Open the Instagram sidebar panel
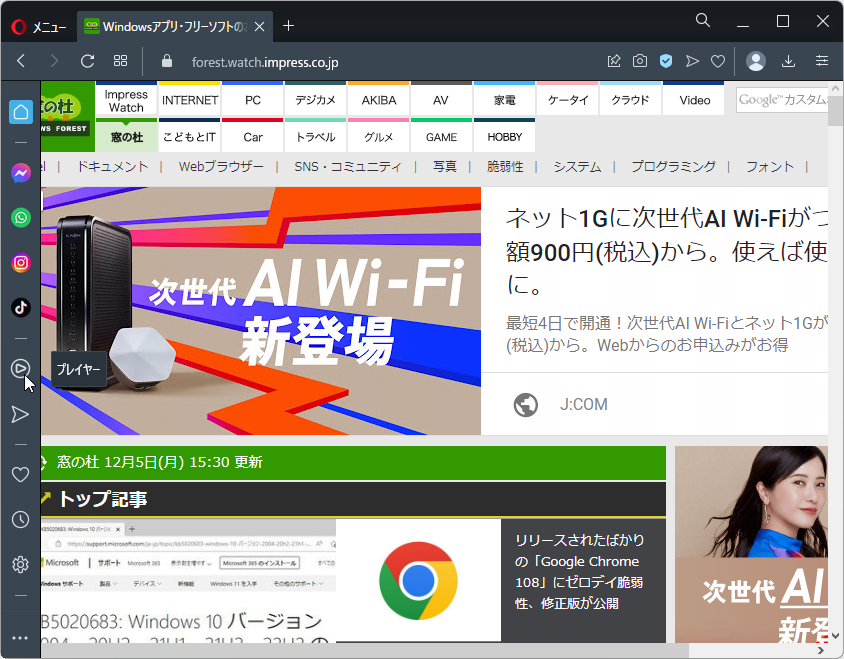The height and width of the screenshot is (659, 844). [20, 262]
